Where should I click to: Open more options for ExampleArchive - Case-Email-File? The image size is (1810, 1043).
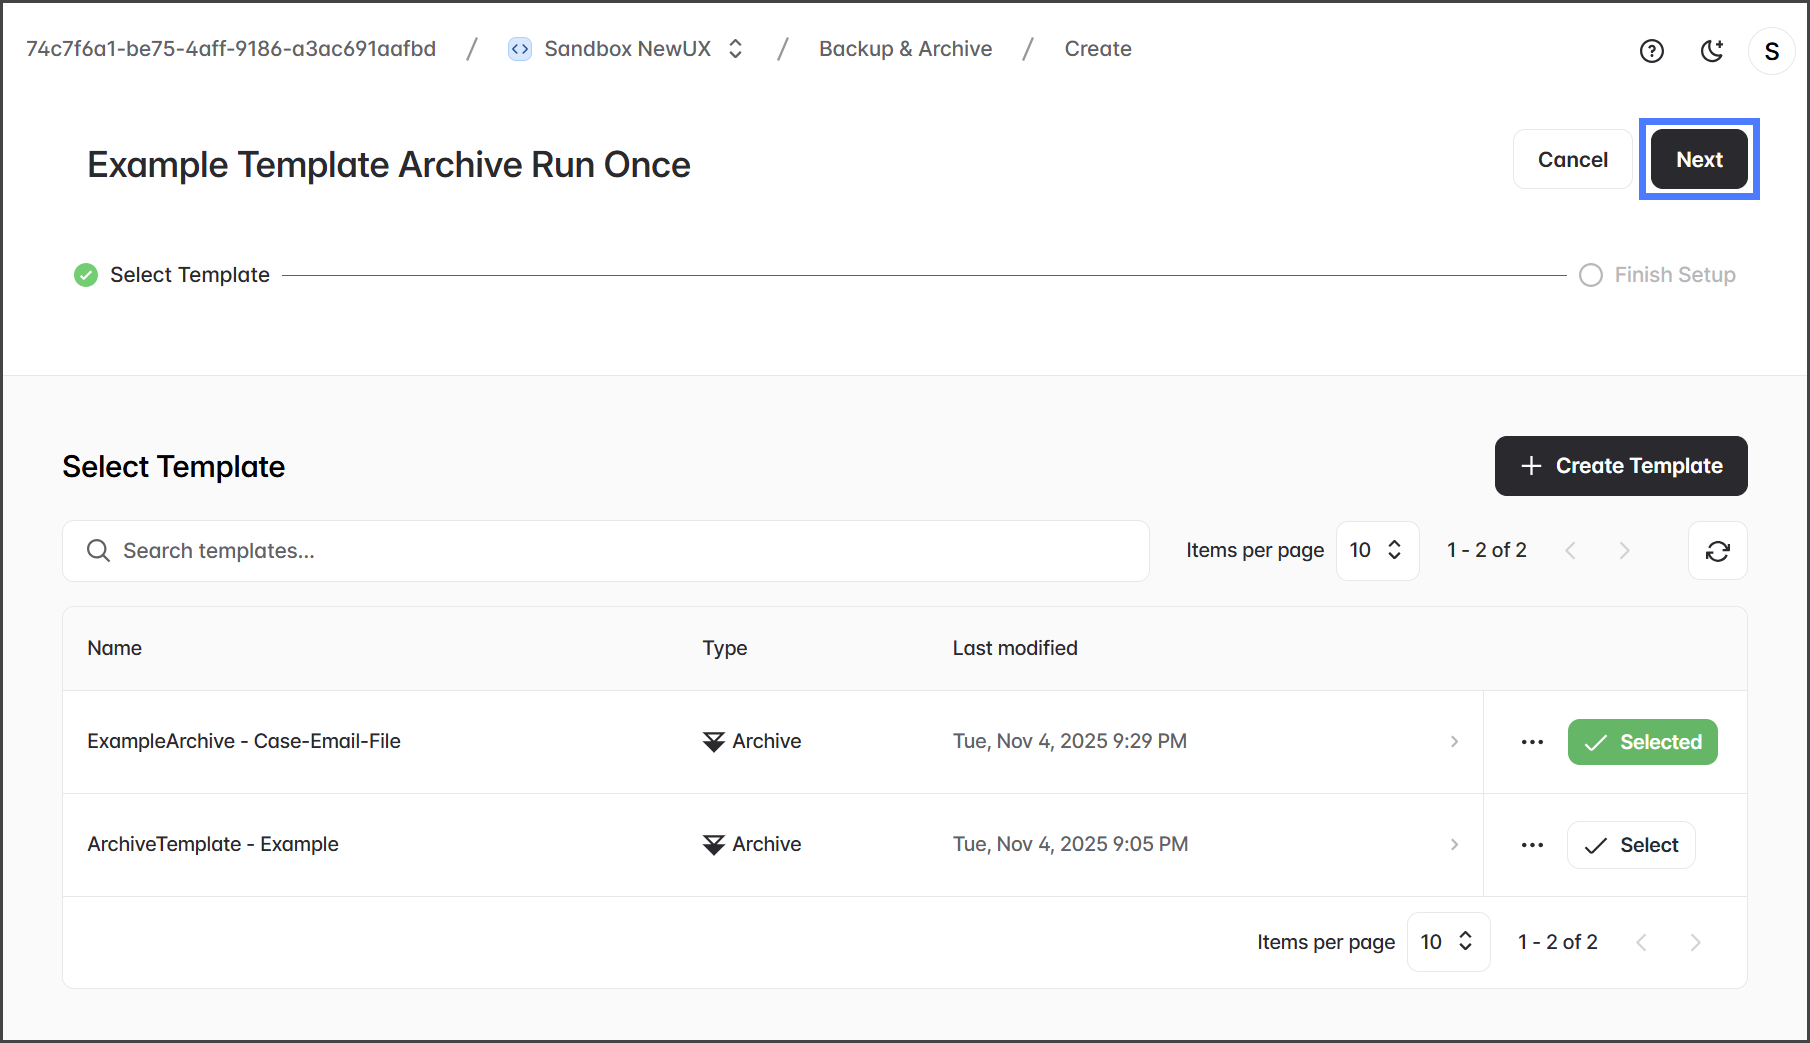[1532, 742]
